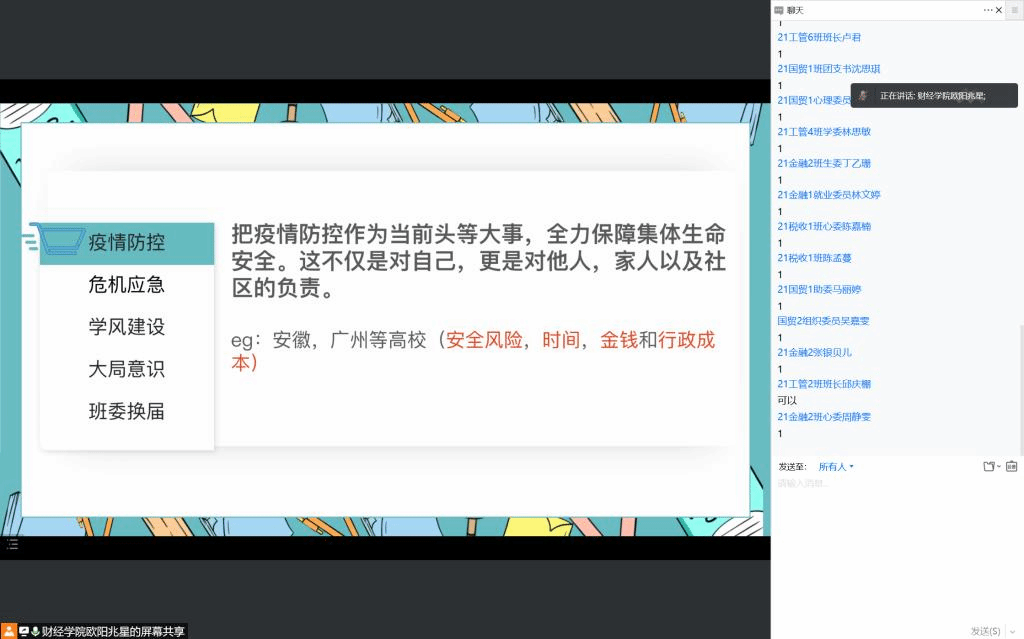
Task: Click the send file folder icon
Action: click(988, 466)
